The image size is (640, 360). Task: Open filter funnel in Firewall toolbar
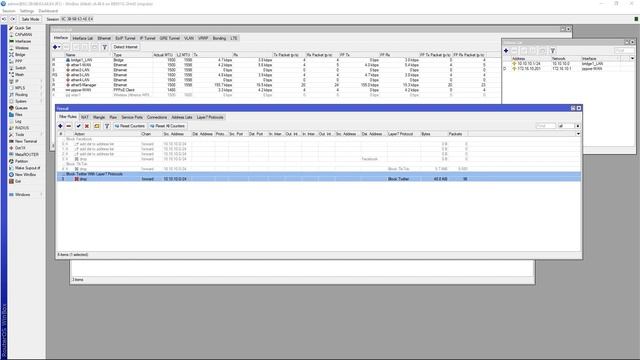pyautogui.click(x=107, y=126)
